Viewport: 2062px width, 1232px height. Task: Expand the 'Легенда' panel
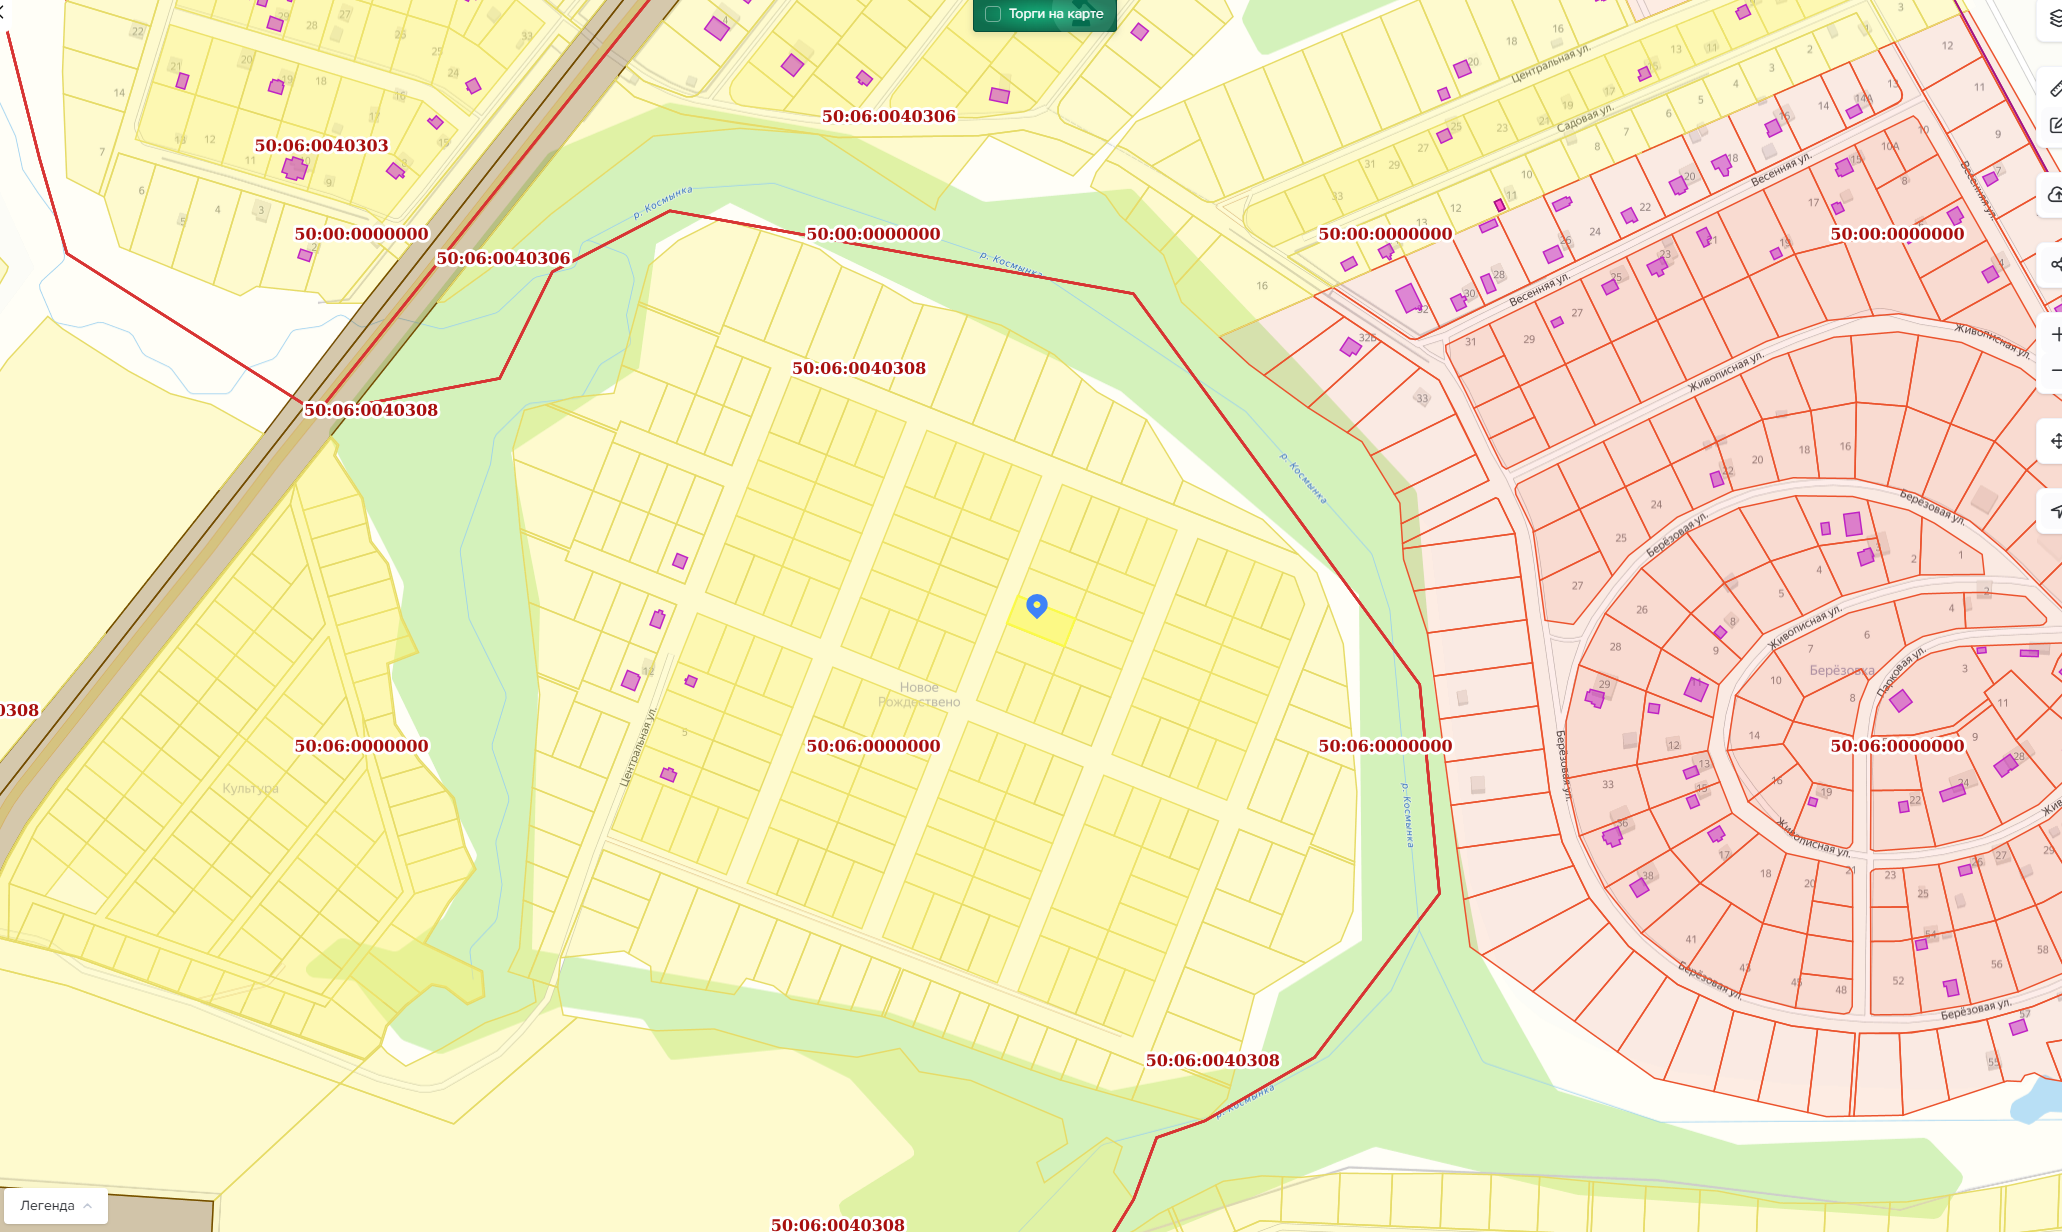point(48,1205)
